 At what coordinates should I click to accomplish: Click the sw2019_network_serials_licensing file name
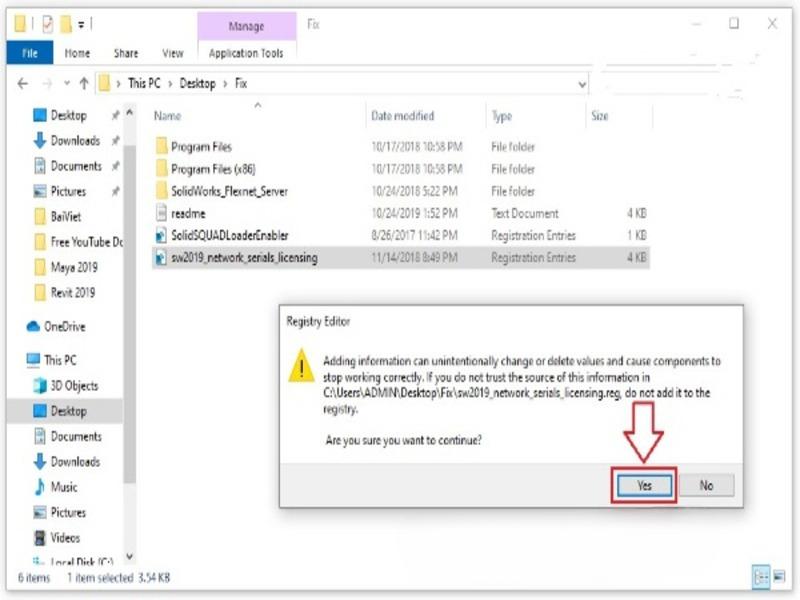[x=244, y=258]
